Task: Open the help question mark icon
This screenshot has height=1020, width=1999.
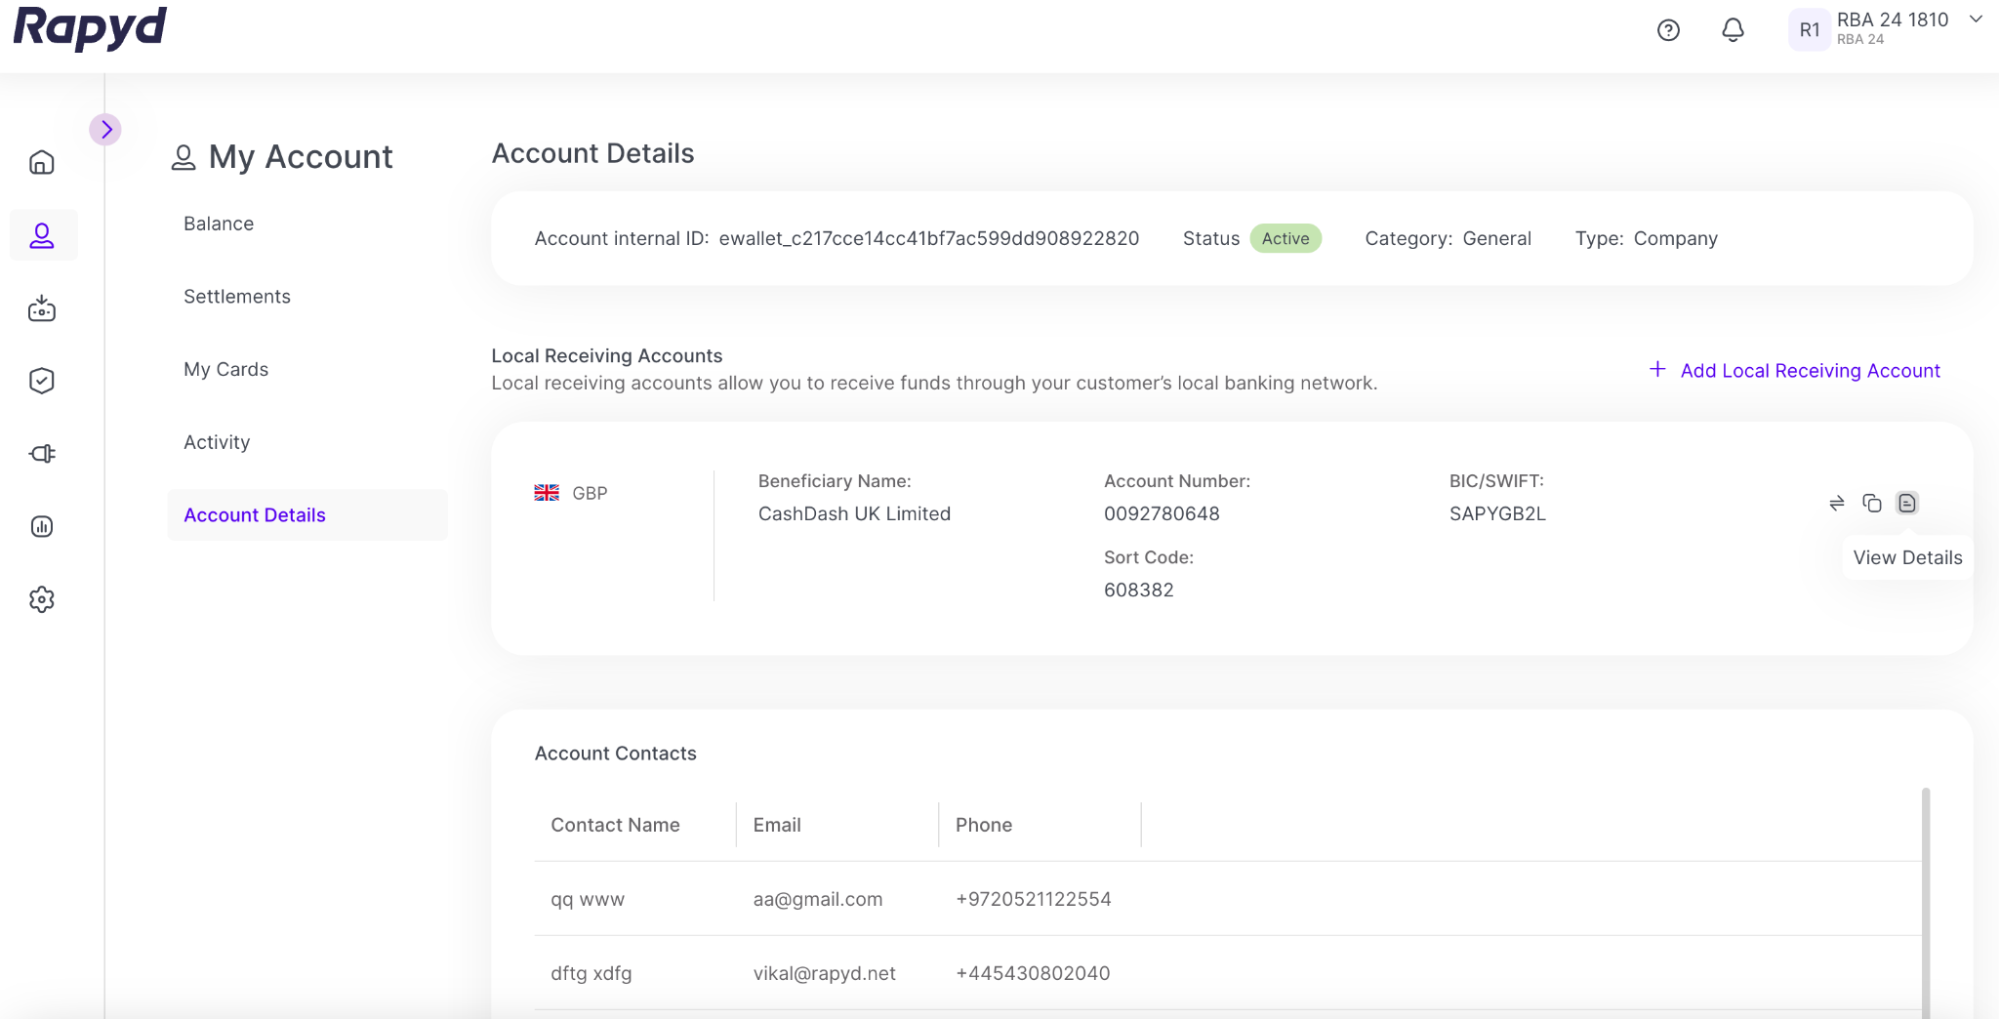Action: tap(1668, 30)
